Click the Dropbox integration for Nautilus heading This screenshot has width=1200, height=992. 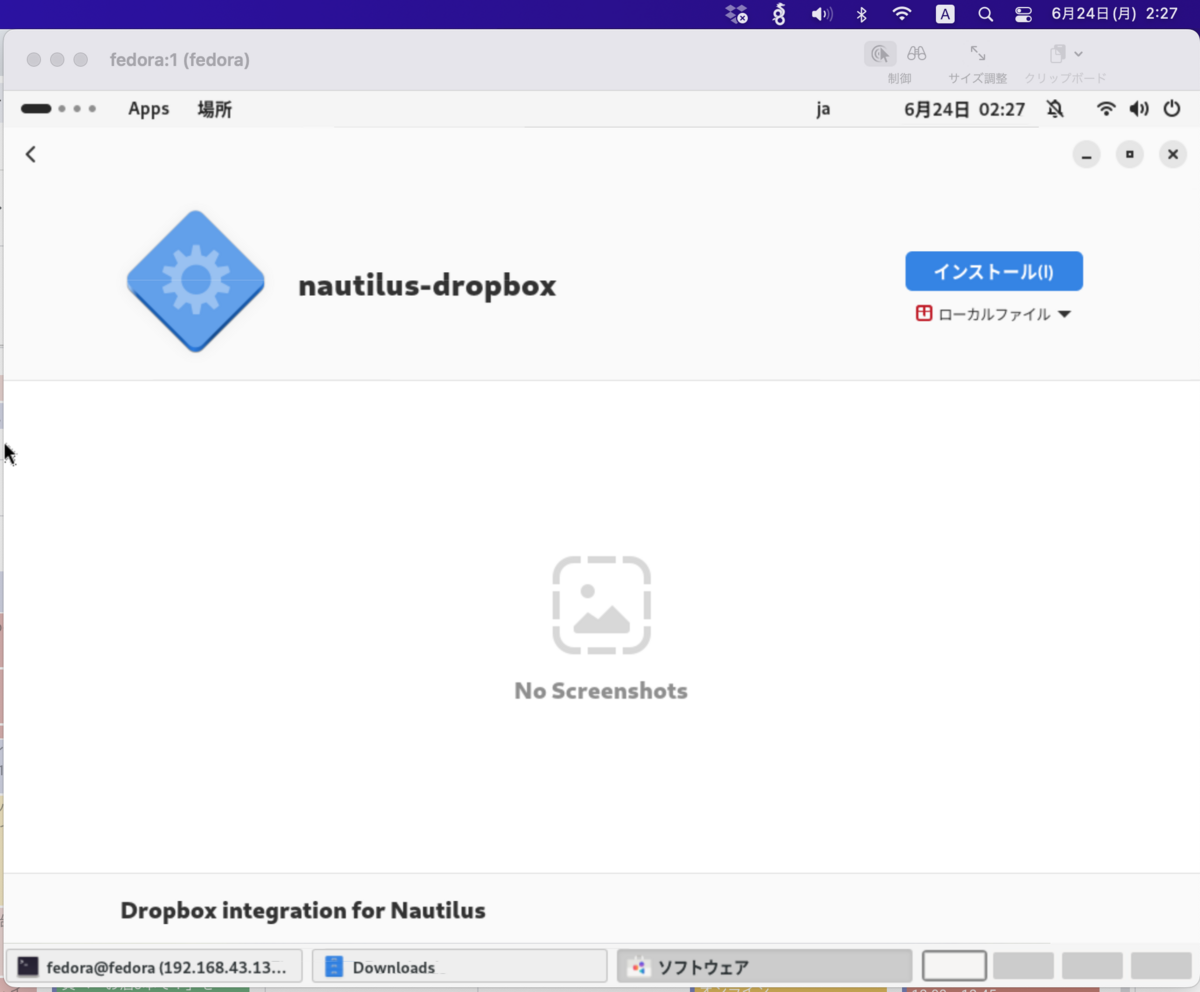[303, 910]
